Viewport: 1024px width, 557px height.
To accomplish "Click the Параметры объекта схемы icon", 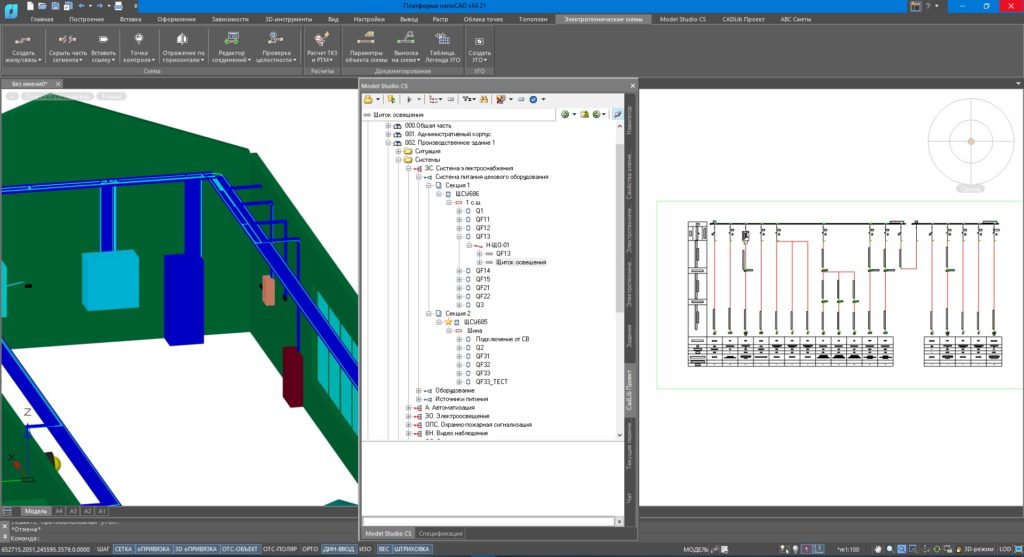I will coord(367,38).
